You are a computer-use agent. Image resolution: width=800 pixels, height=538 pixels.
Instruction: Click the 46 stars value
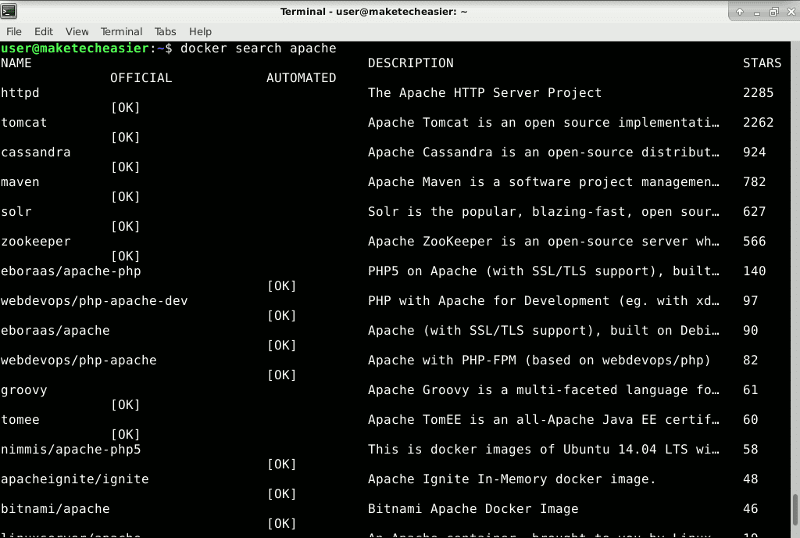(x=751, y=509)
